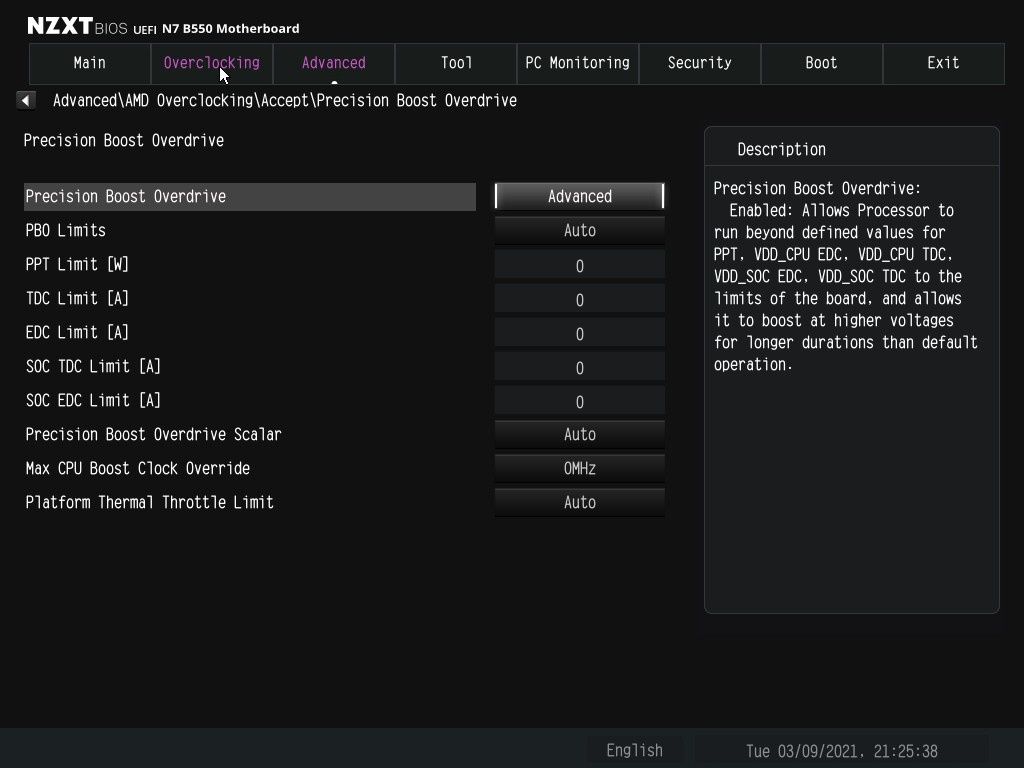Screen dimensions: 1024x768
Task: Edit the TDC Limit [A] value field
Action: pyautogui.click(x=580, y=298)
